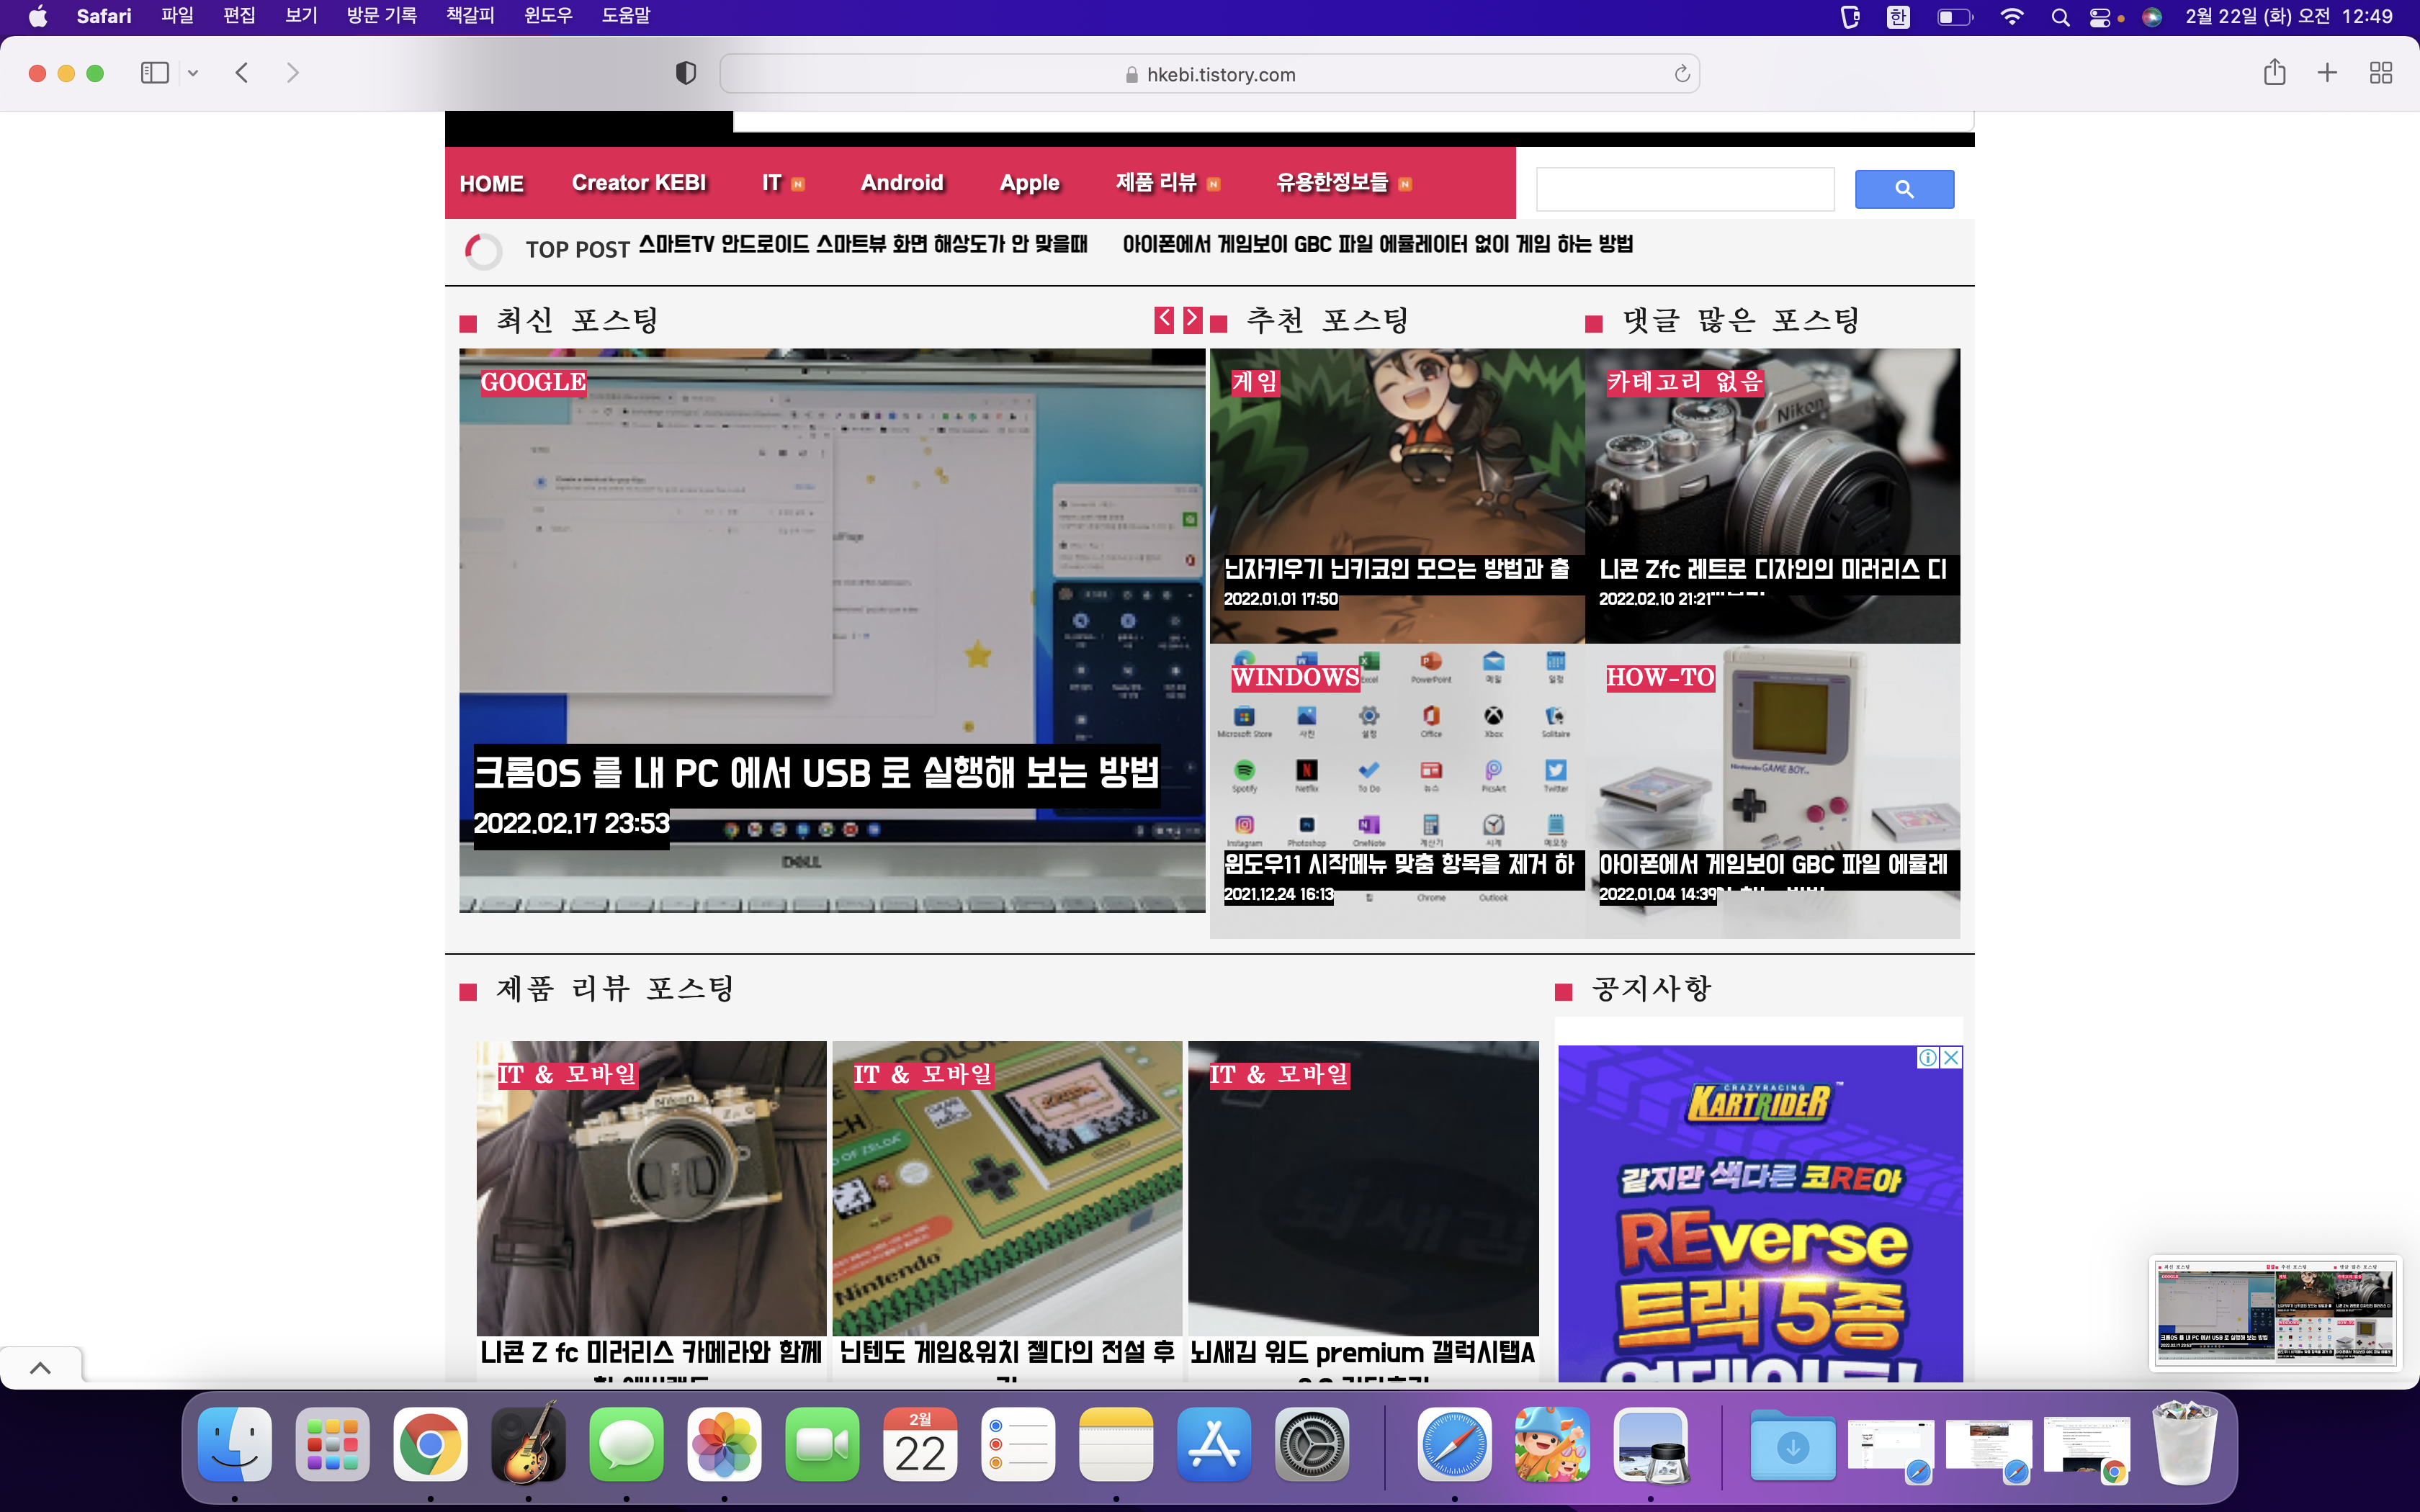The width and height of the screenshot is (2420, 1512).
Task: Show the tab overview grid icon
Action: 2381,73
